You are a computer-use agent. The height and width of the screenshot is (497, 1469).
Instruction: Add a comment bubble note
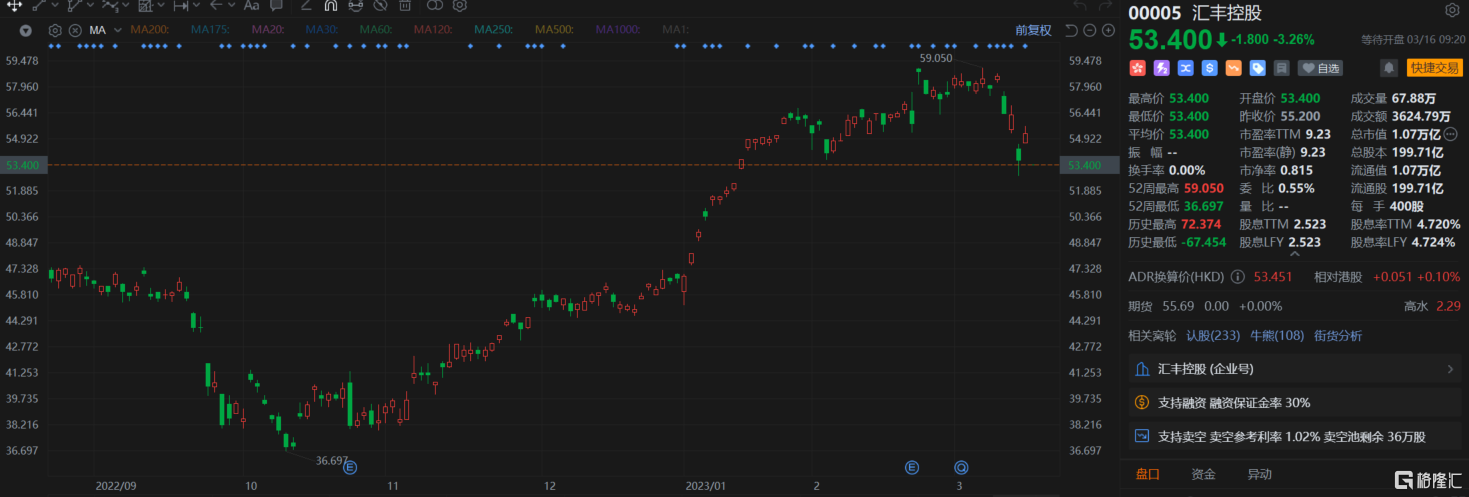point(276,6)
